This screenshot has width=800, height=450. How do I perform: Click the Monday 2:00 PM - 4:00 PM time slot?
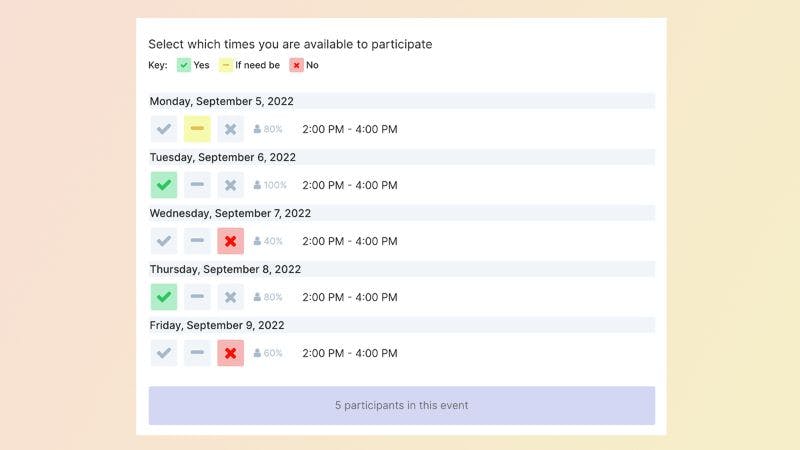point(349,129)
